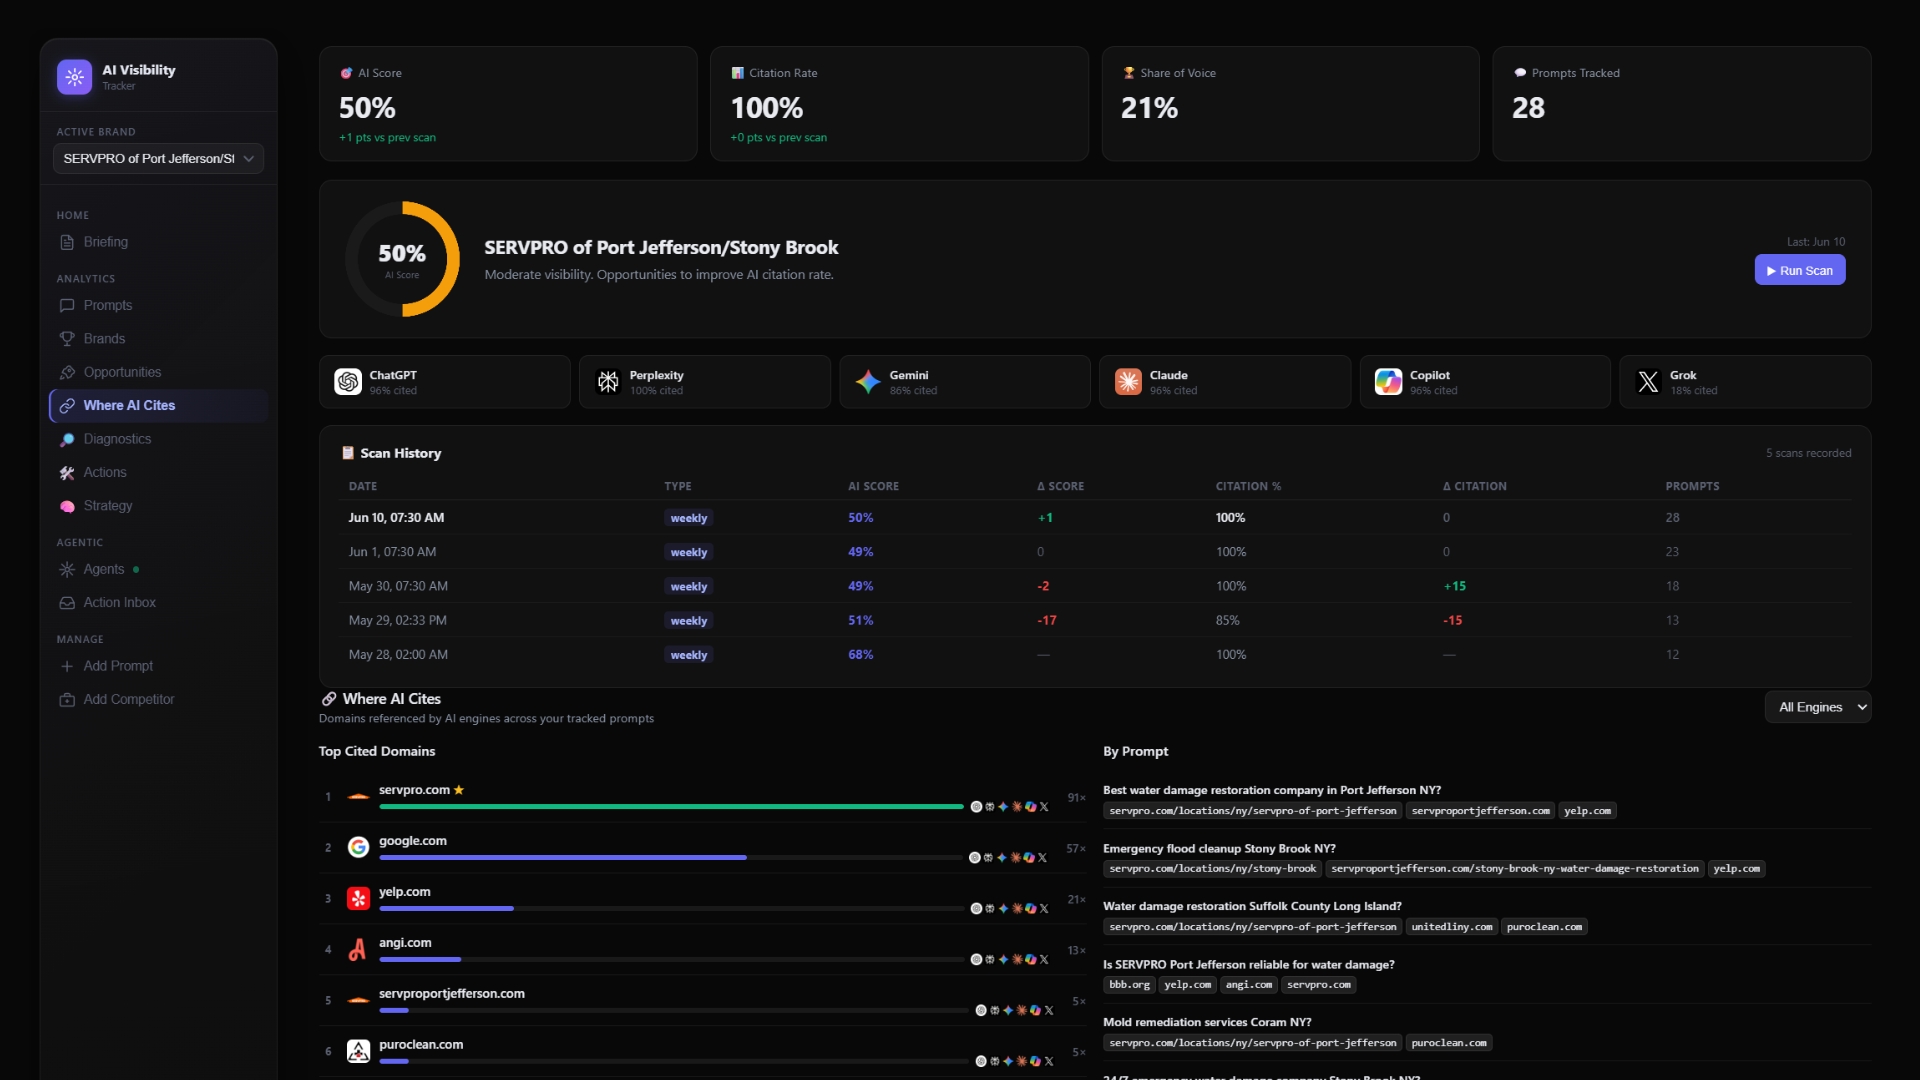Click the Add Prompt plus icon

[67, 666]
